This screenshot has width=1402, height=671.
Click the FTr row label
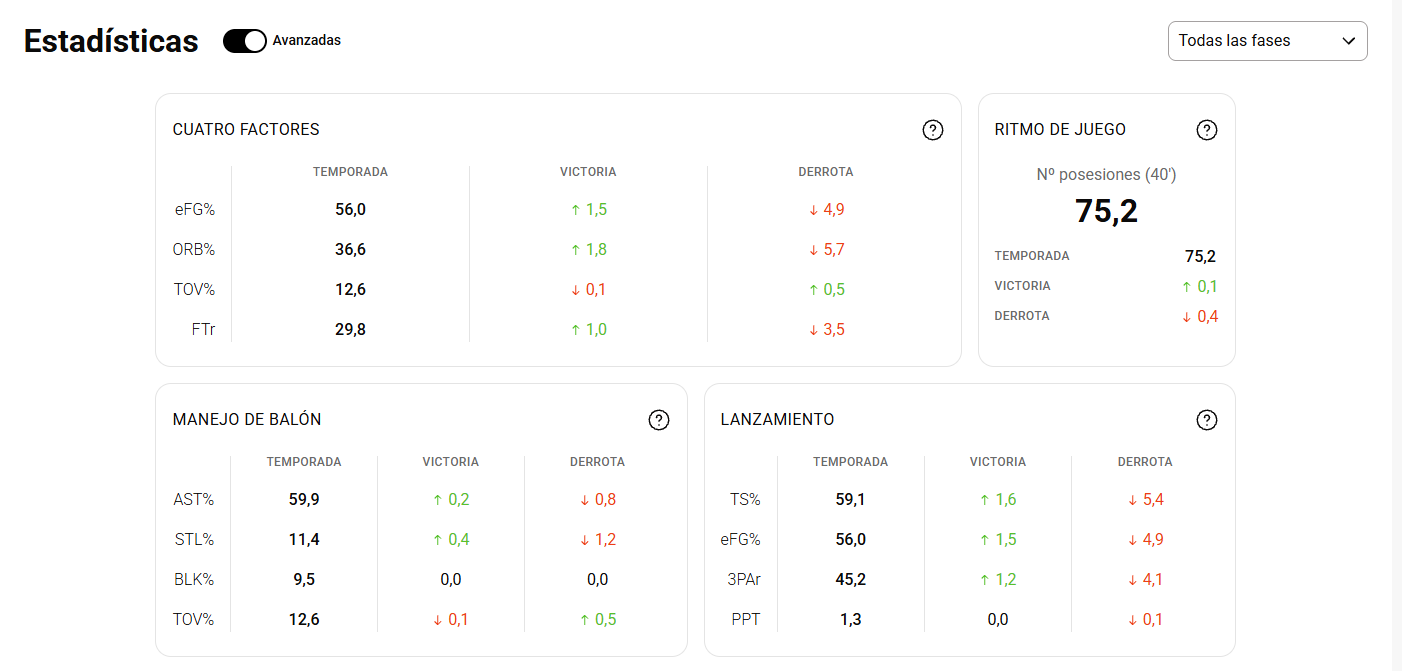pyautogui.click(x=203, y=329)
